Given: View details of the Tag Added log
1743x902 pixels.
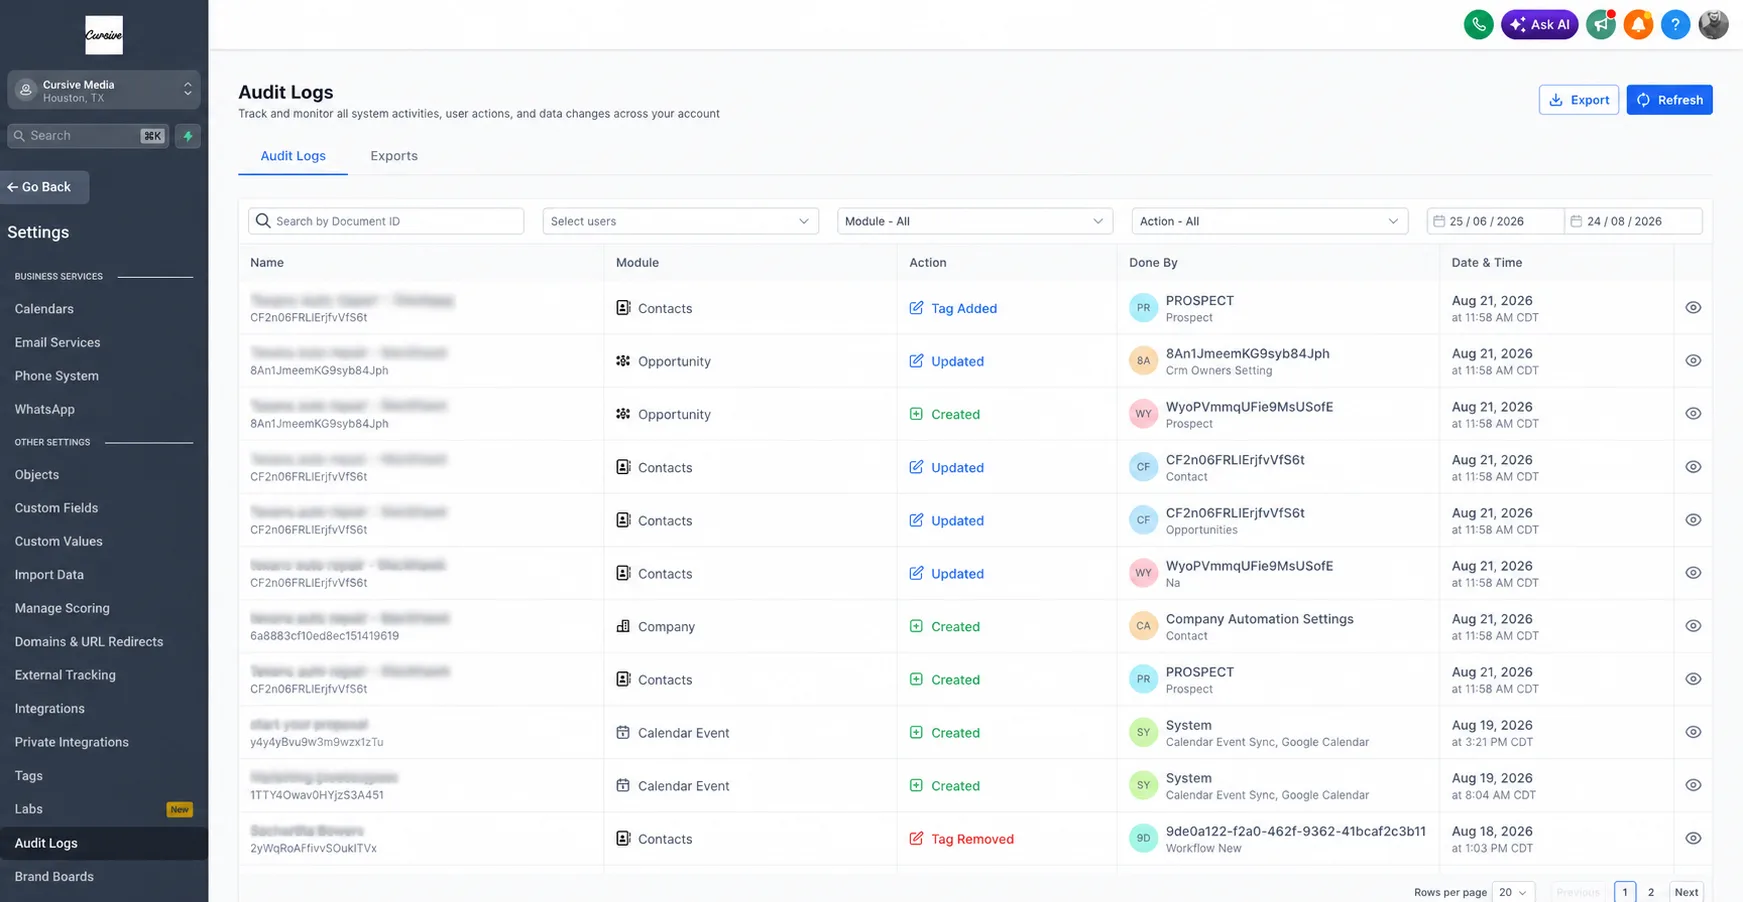Looking at the screenshot, I should click(x=1693, y=308).
